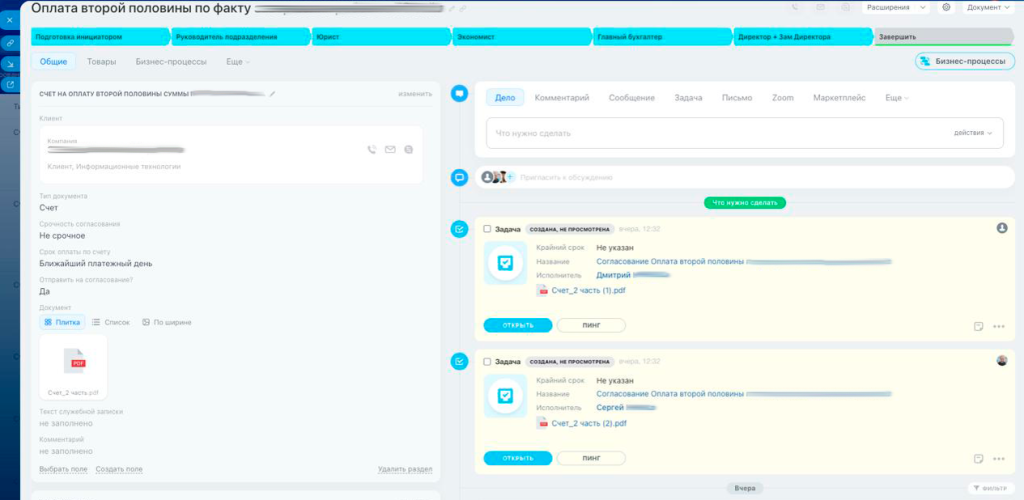Screen dimensions: 1024x500
Task: Click the ПИНГ button on Сергей's task
Action: tap(591, 457)
